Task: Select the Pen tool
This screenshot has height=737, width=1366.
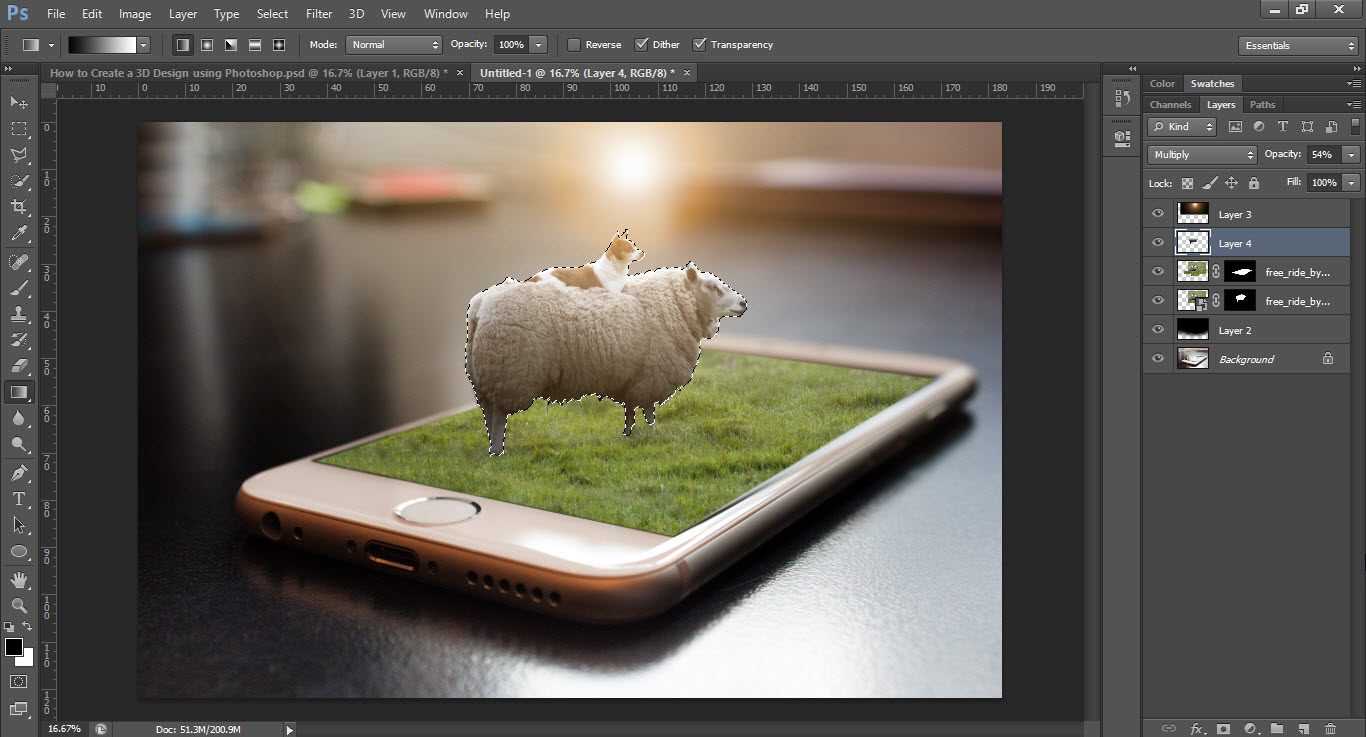Action: click(x=19, y=473)
